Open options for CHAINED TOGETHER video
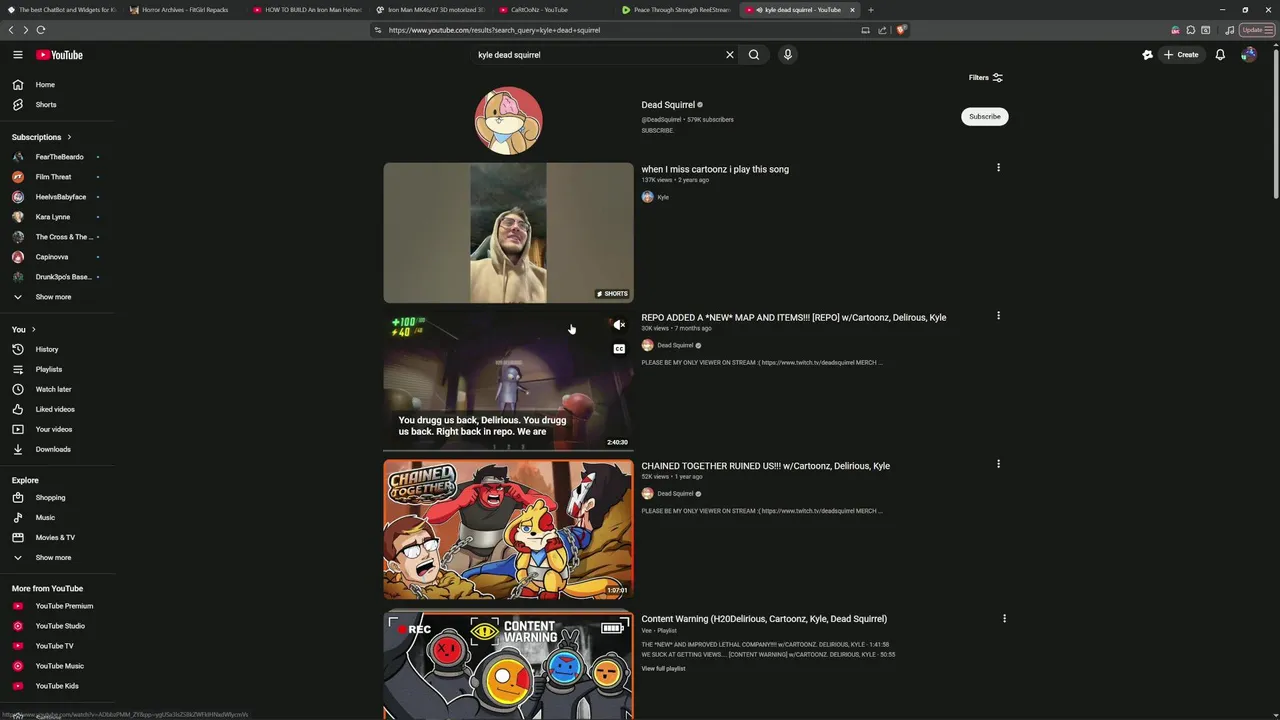The image size is (1280, 720). (x=998, y=464)
